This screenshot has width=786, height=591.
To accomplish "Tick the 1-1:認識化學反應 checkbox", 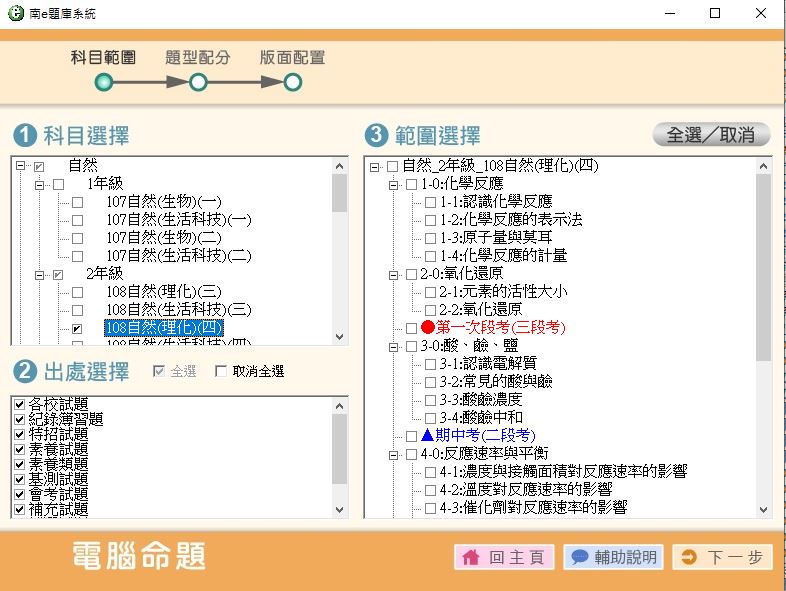I will click(430, 202).
